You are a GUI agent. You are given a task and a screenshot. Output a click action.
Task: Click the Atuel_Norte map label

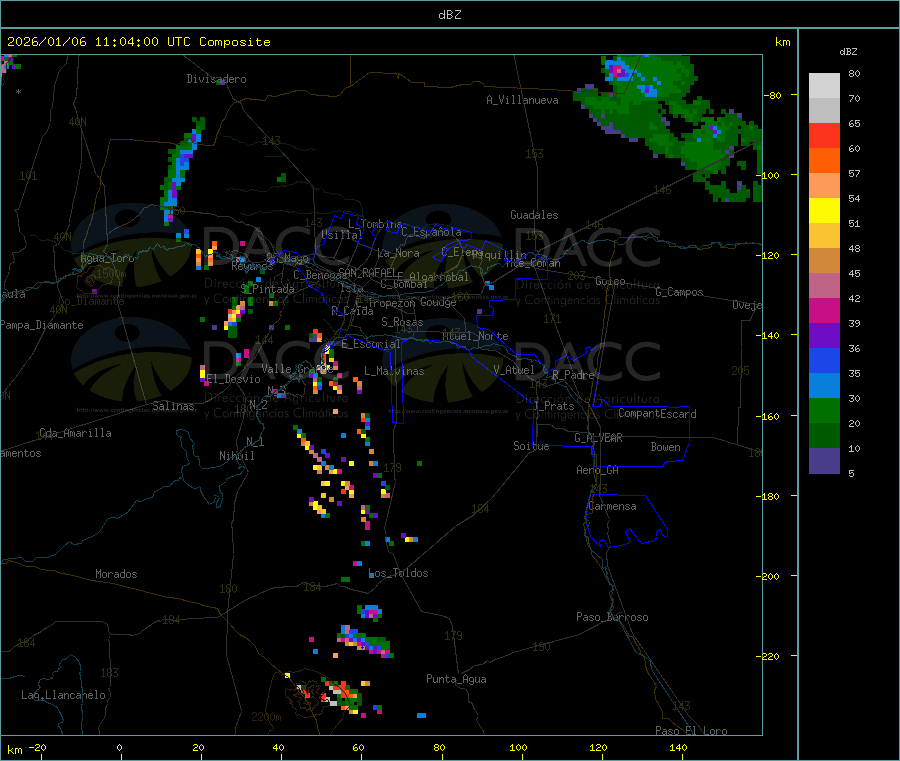[475, 336]
